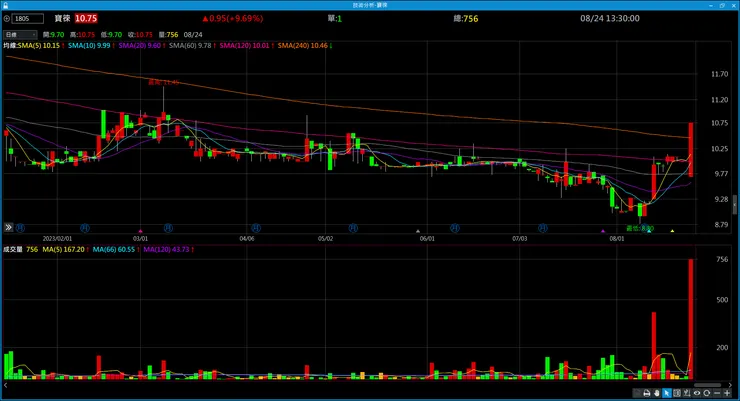Click the 最高 11.45 high-price annotation
740x401 pixels.
pos(164,82)
